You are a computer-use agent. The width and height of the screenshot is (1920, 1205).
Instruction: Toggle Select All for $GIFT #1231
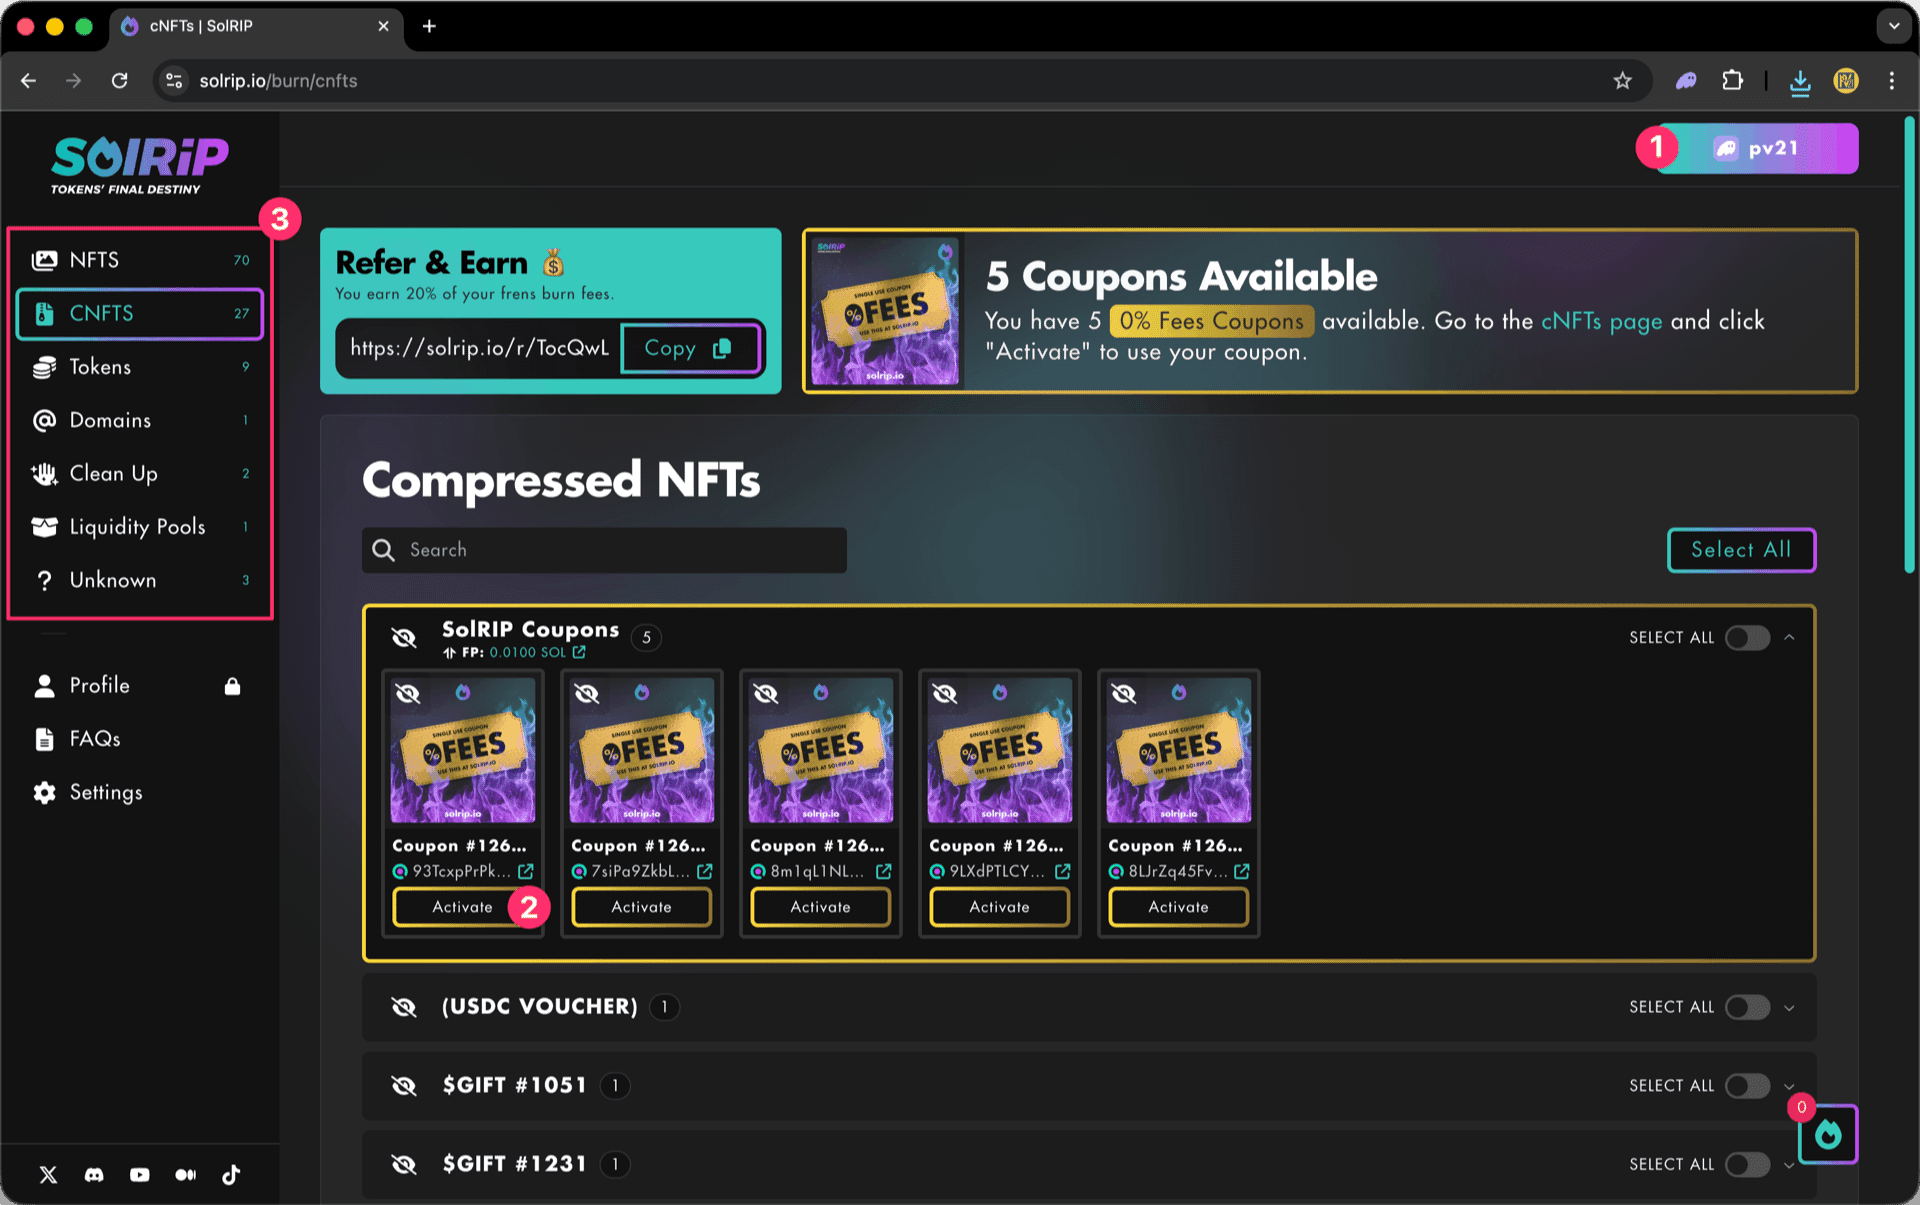1747,1165
